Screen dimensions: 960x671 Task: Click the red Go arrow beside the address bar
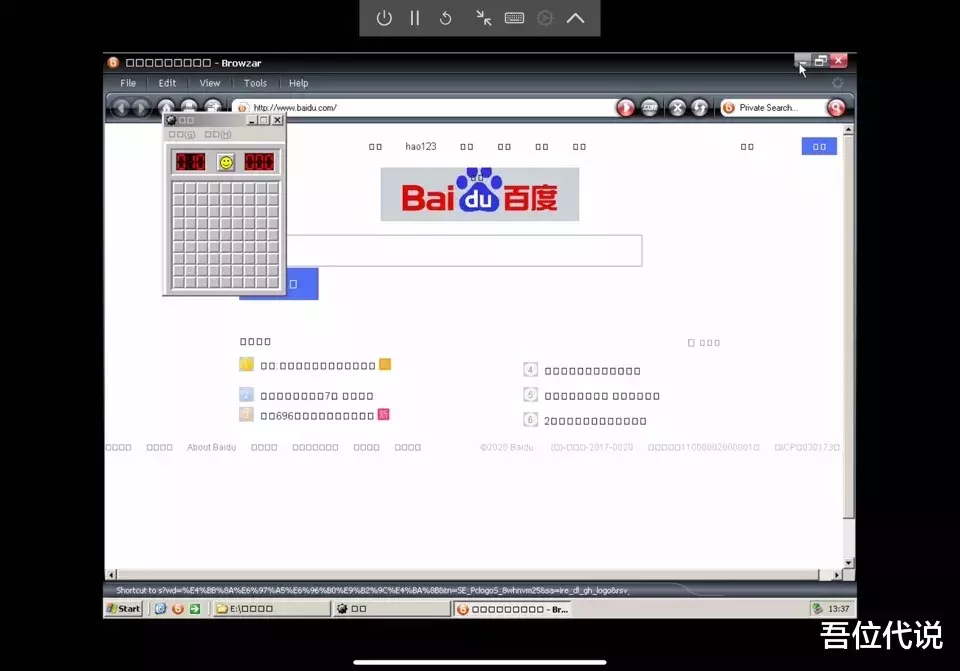tap(624, 107)
